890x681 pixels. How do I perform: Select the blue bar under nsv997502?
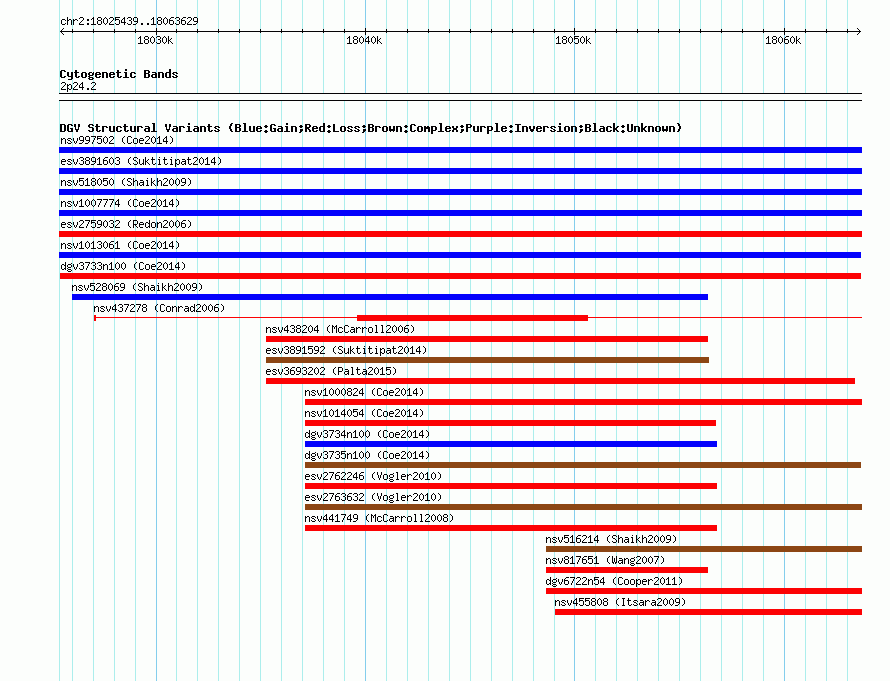(x=460, y=150)
